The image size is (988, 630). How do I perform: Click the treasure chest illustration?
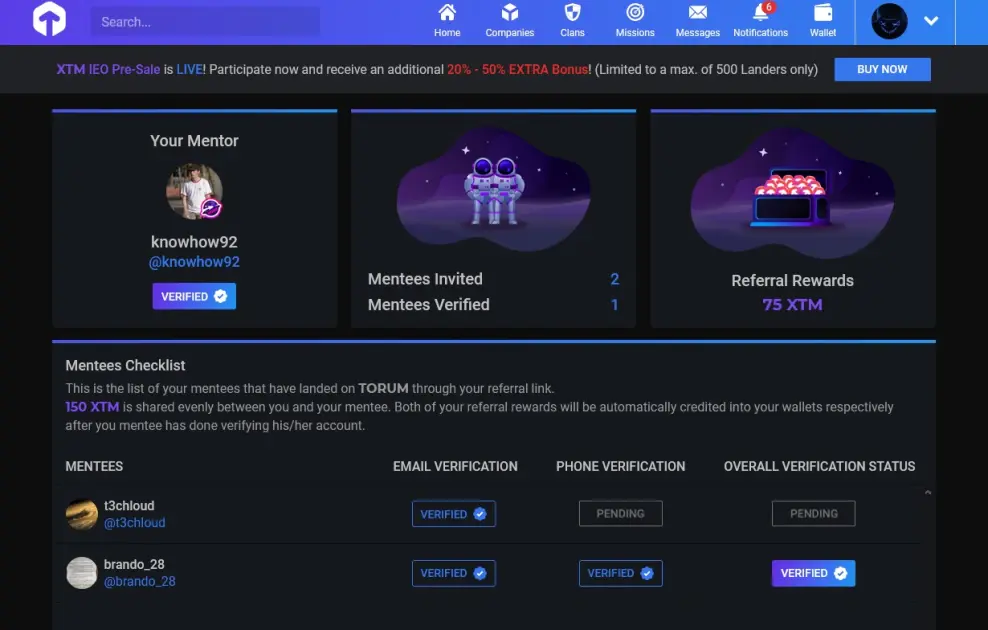(792, 192)
